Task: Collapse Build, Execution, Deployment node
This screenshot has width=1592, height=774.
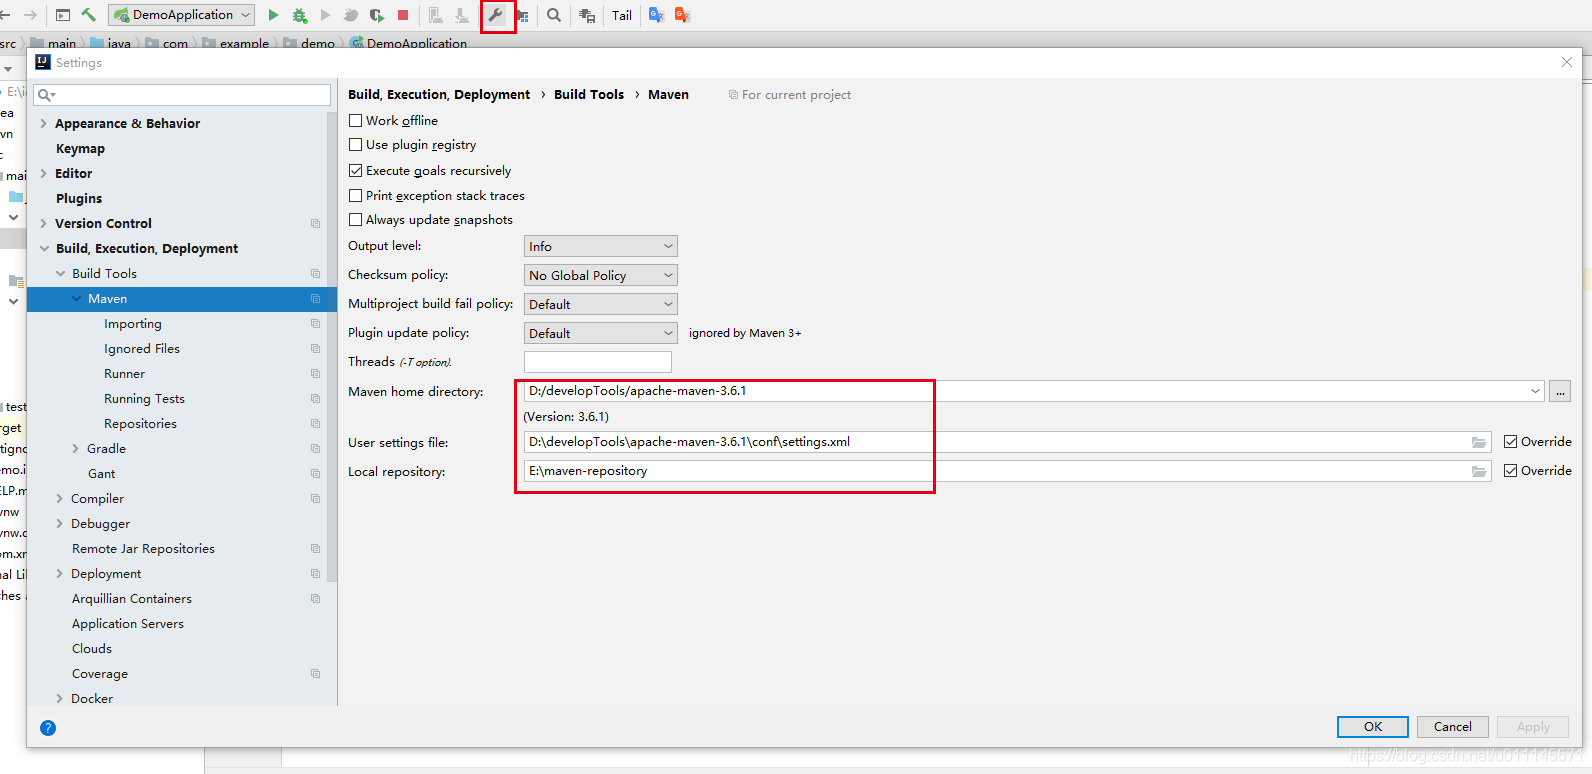Action: click(x=44, y=249)
